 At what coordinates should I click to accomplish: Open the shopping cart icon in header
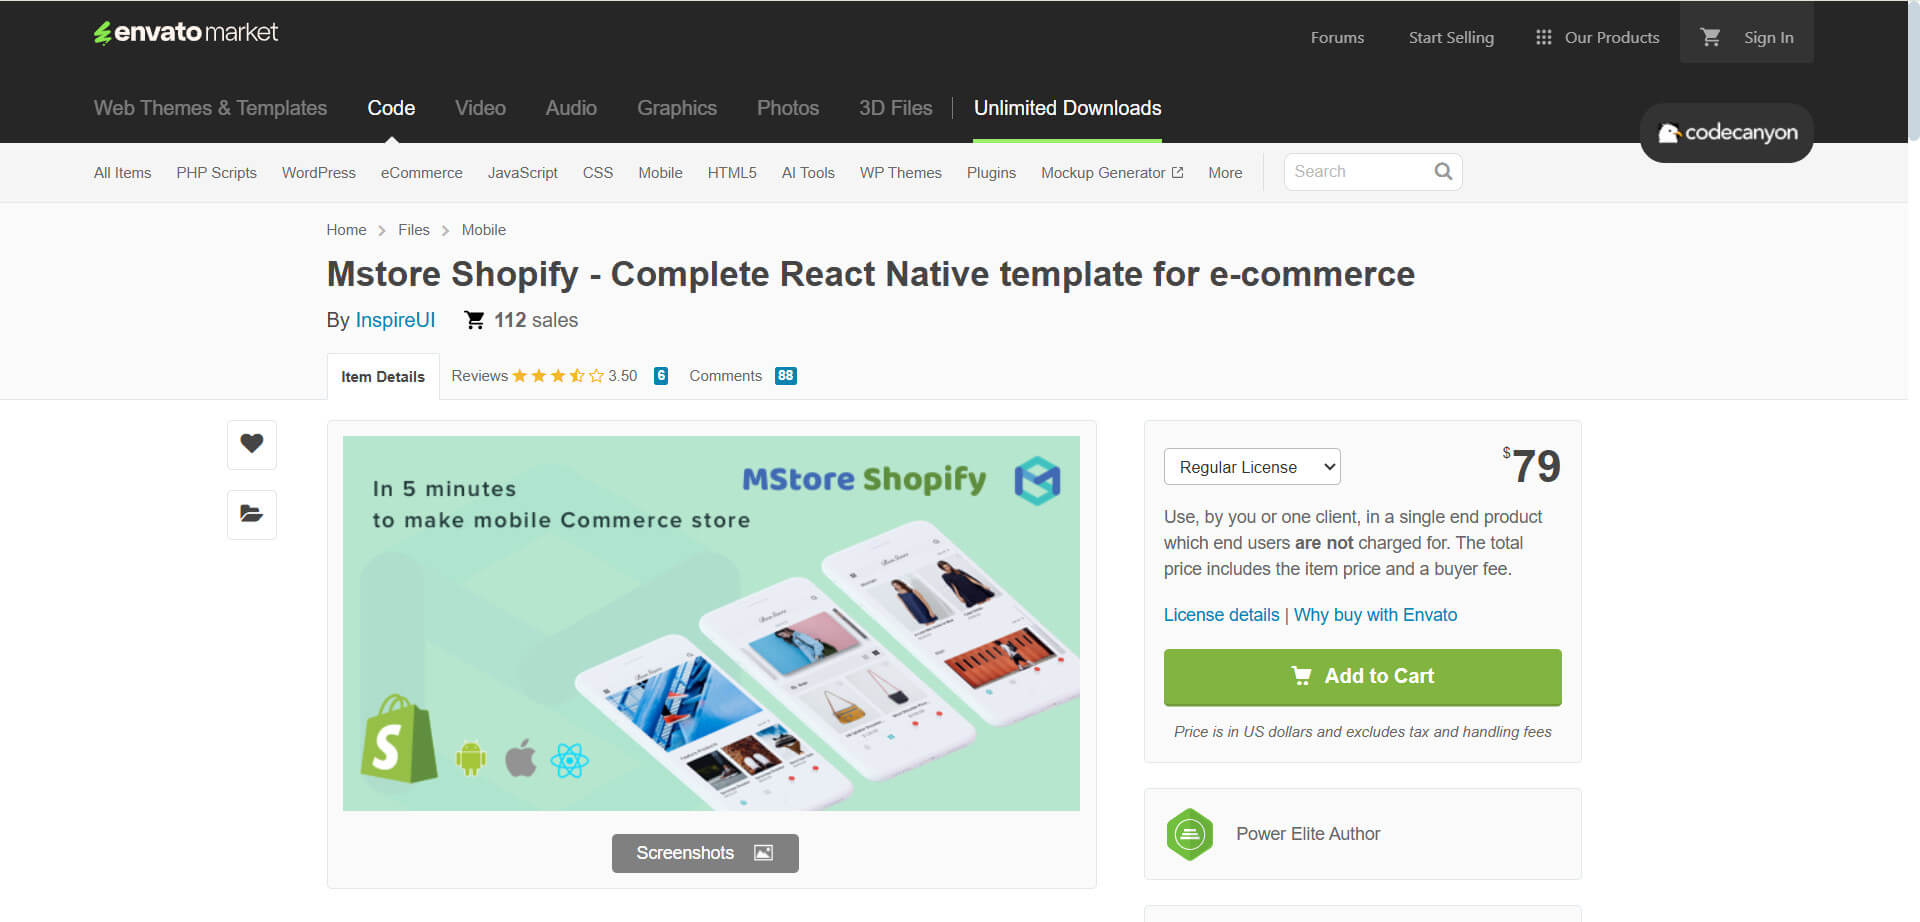point(1711,37)
